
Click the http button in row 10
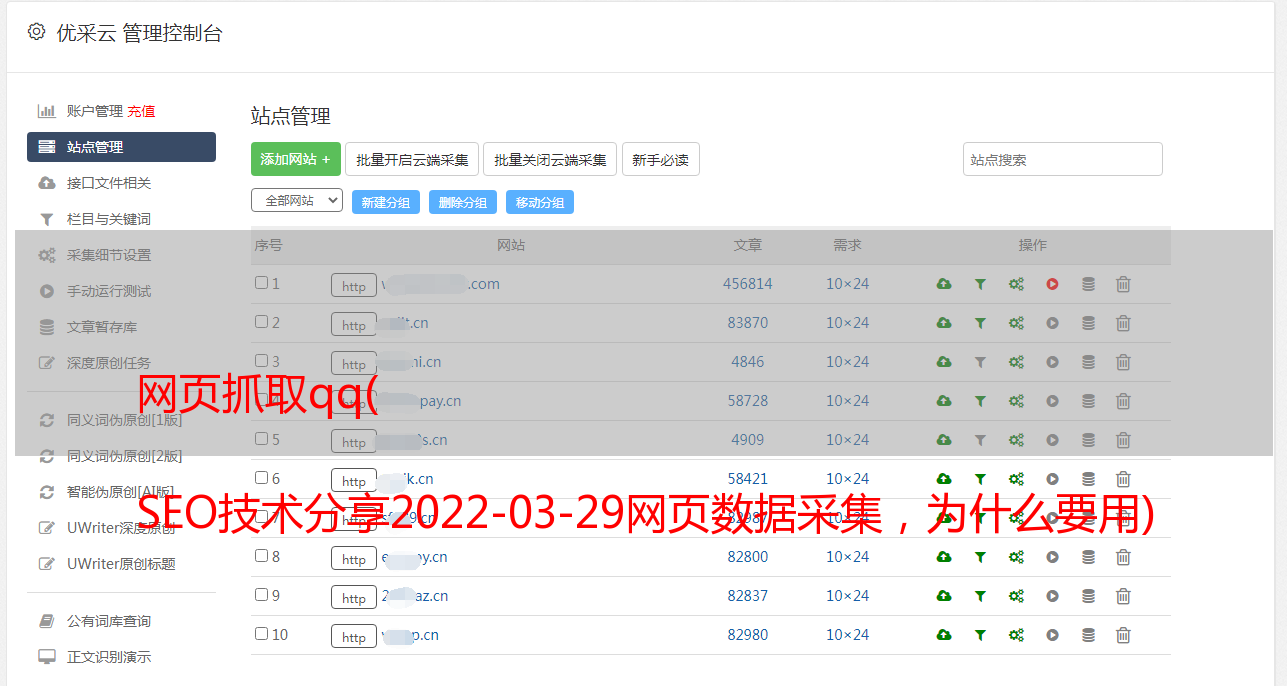point(354,637)
